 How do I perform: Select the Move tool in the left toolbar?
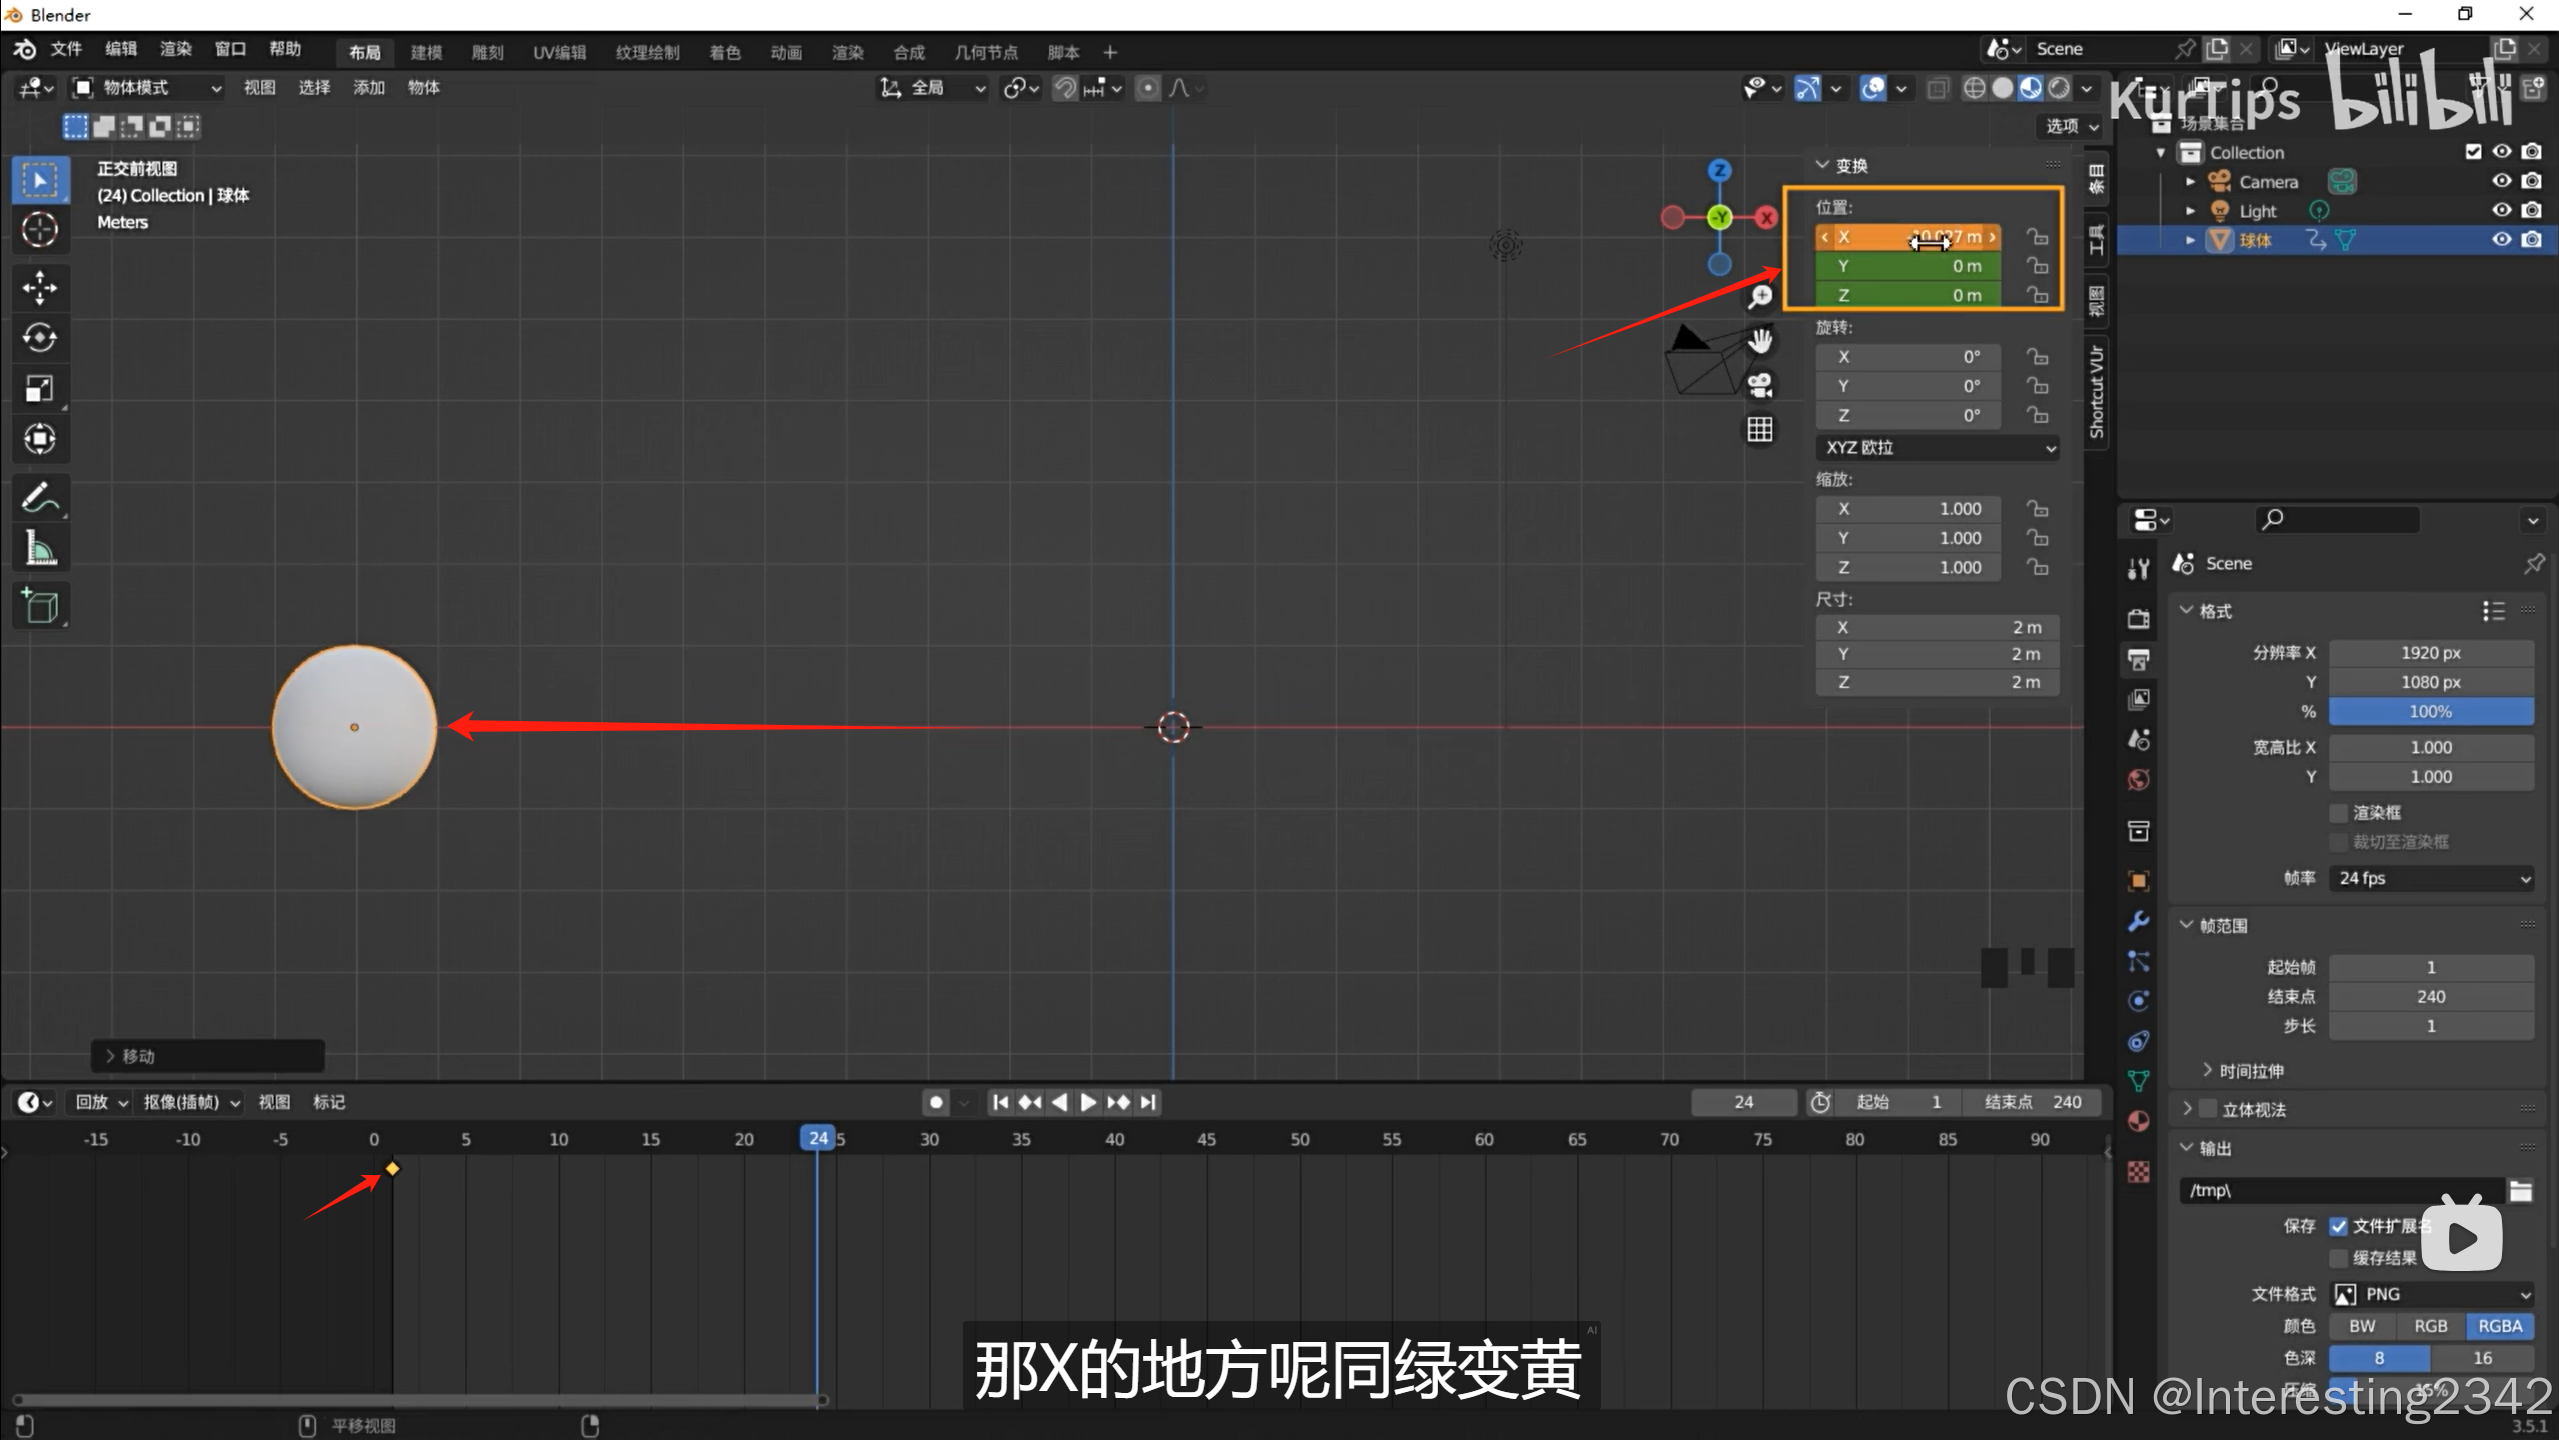click(x=40, y=288)
